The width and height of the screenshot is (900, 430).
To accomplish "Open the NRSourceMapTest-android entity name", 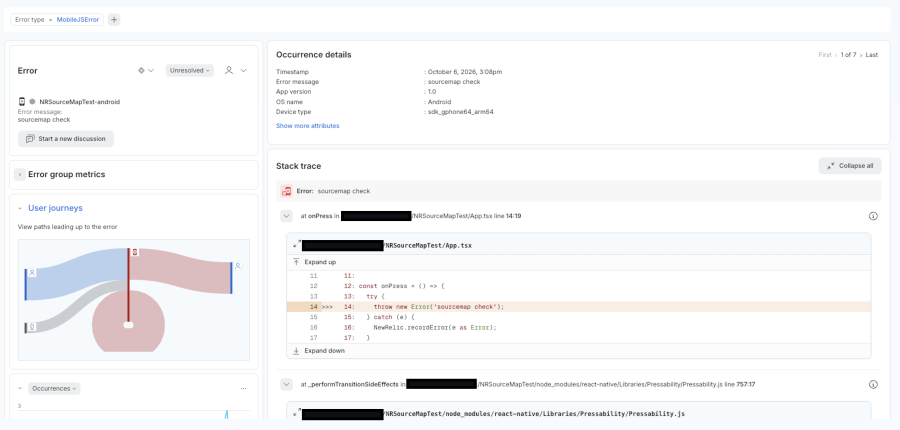I will click(80, 102).
